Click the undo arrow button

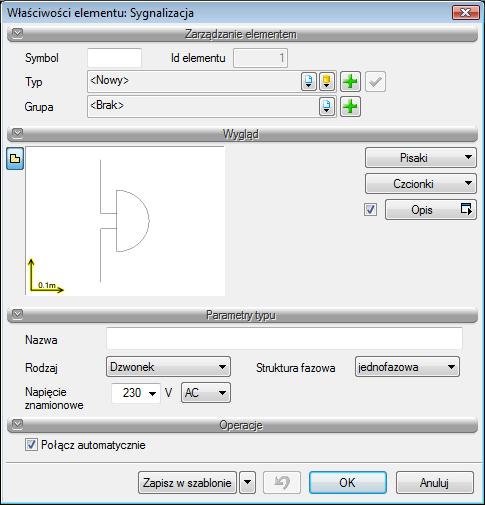point(282,482)
